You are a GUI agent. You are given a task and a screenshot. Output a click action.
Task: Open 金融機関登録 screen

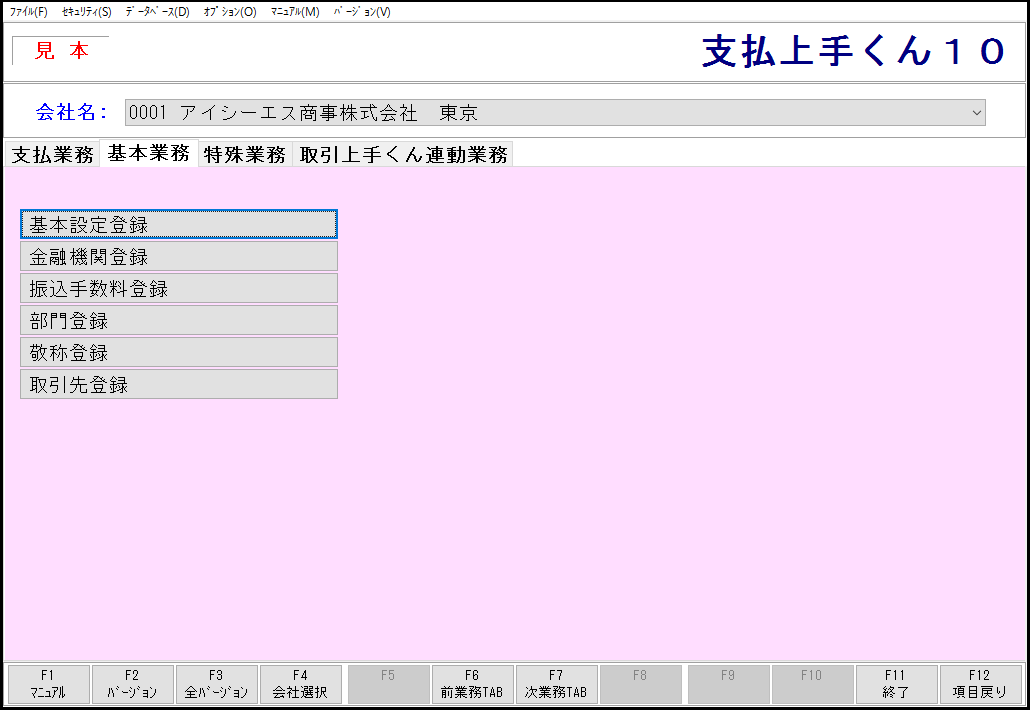click(x=179, y=256)
